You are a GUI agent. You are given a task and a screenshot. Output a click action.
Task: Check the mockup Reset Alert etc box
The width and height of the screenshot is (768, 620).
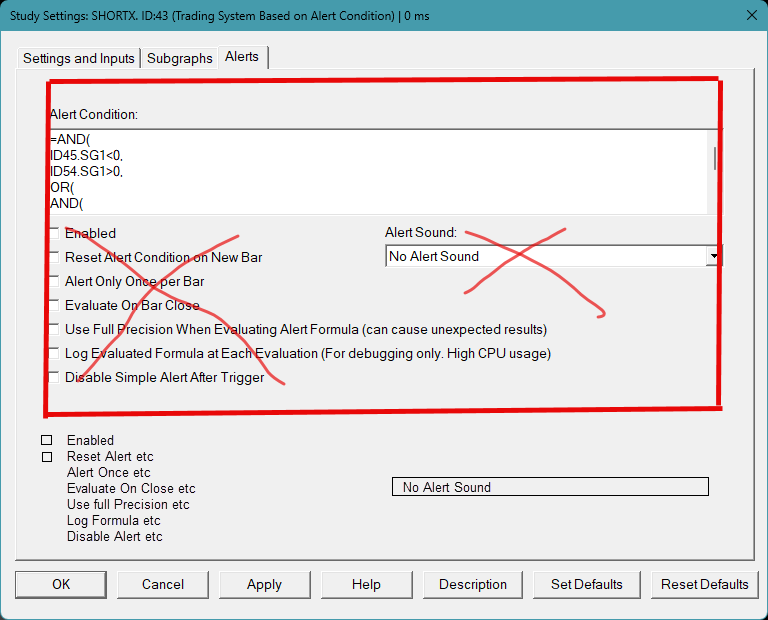click(x=47, y=457)
